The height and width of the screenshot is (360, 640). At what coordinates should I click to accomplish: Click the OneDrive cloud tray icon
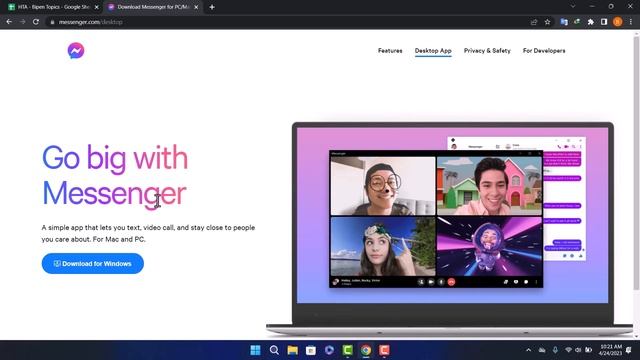542,350
